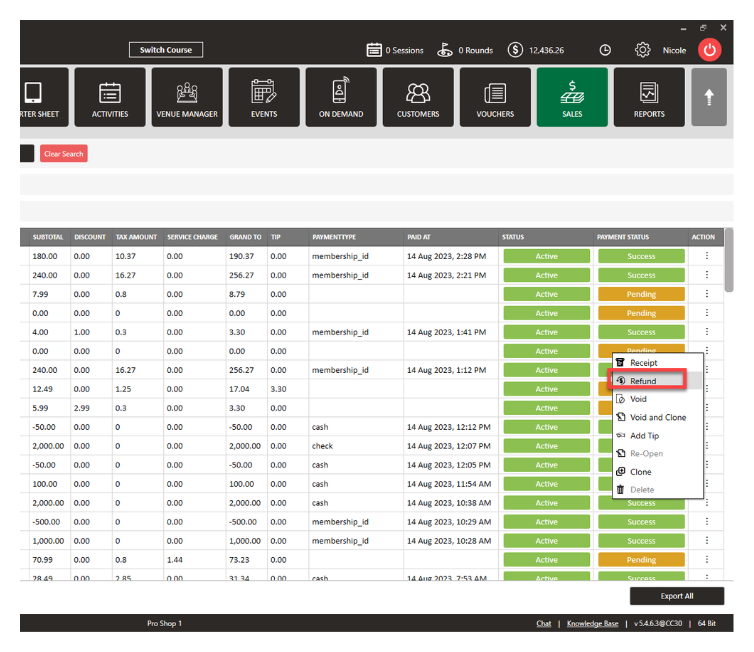Select Add Tip from the context menu
This screenshot has width=754, height=652.
coord(644,436)
